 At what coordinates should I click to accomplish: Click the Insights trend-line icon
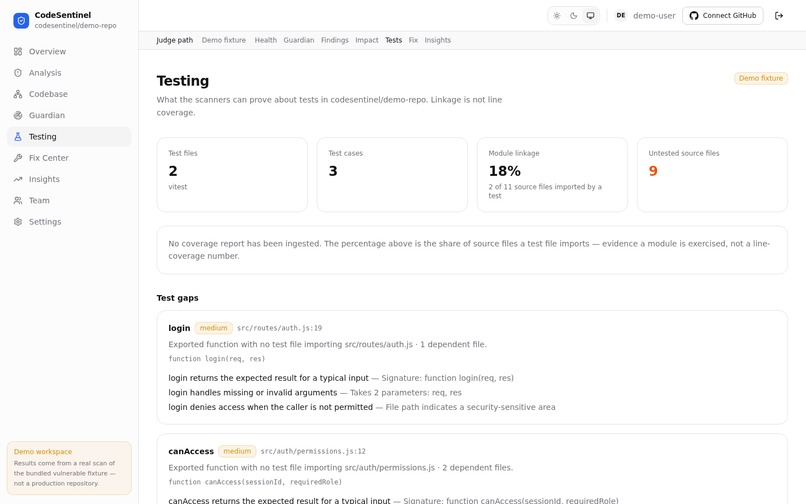[x=18, y=179]
